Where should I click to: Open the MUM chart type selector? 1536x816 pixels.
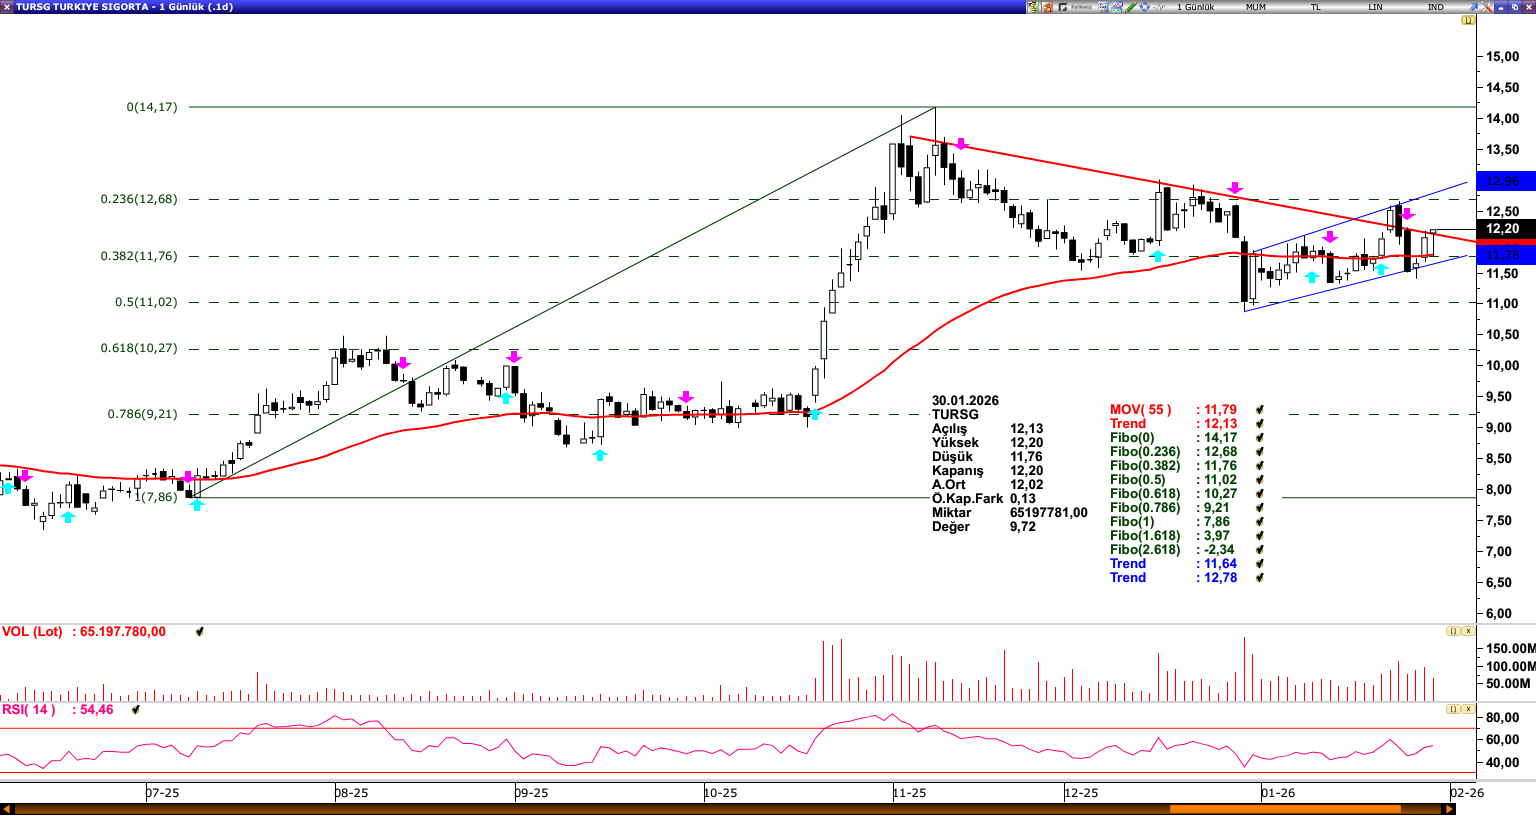pyautogui.click(x=1255, y=7)
